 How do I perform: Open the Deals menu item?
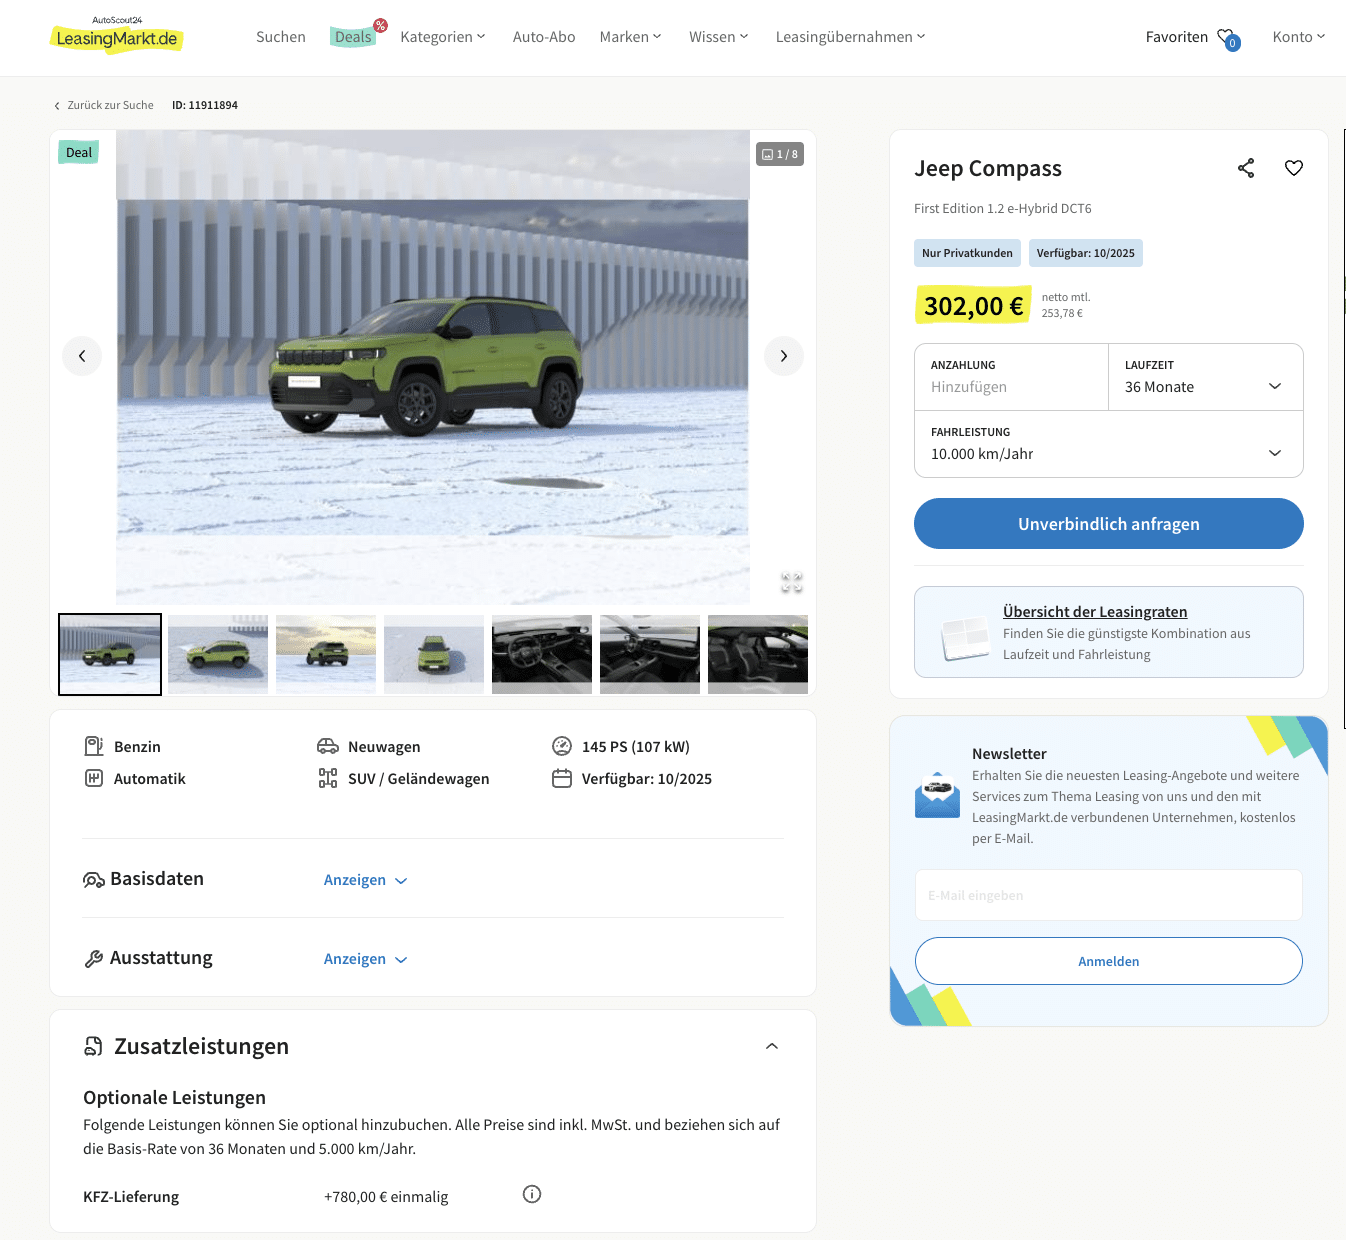coord(353,37)
